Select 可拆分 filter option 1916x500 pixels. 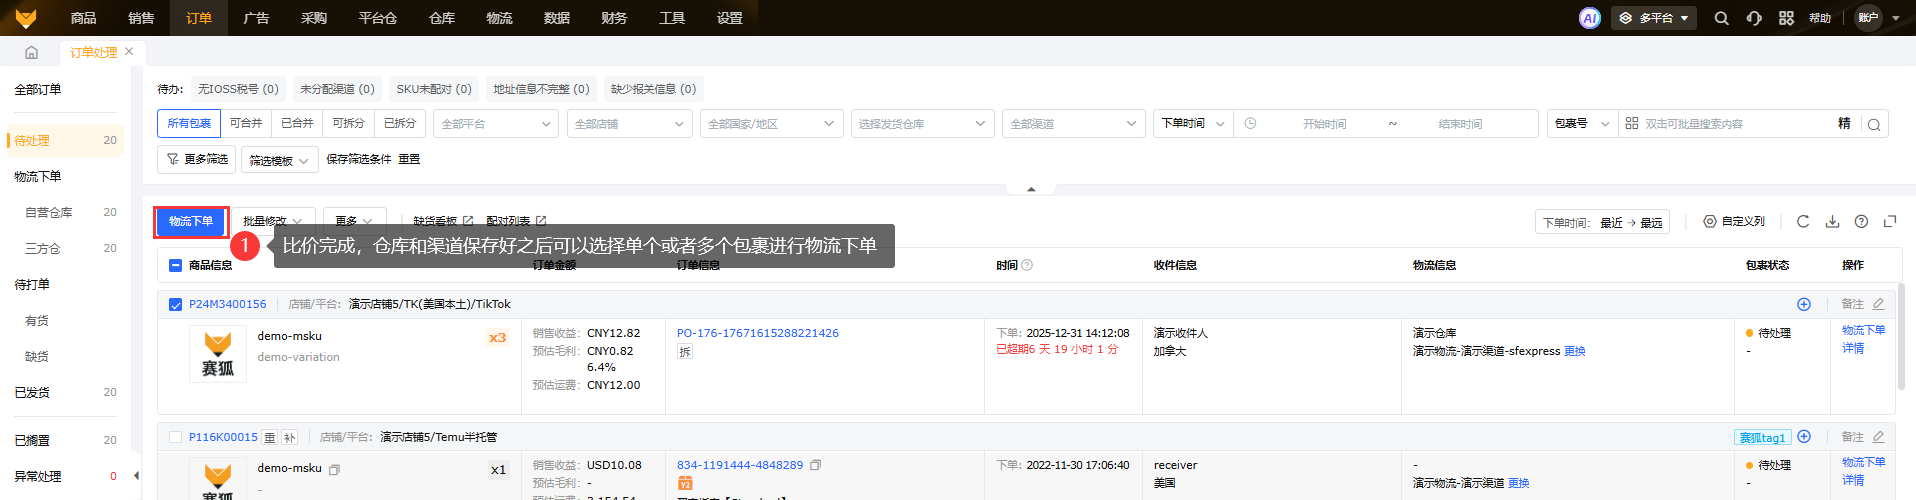point(348,123)
